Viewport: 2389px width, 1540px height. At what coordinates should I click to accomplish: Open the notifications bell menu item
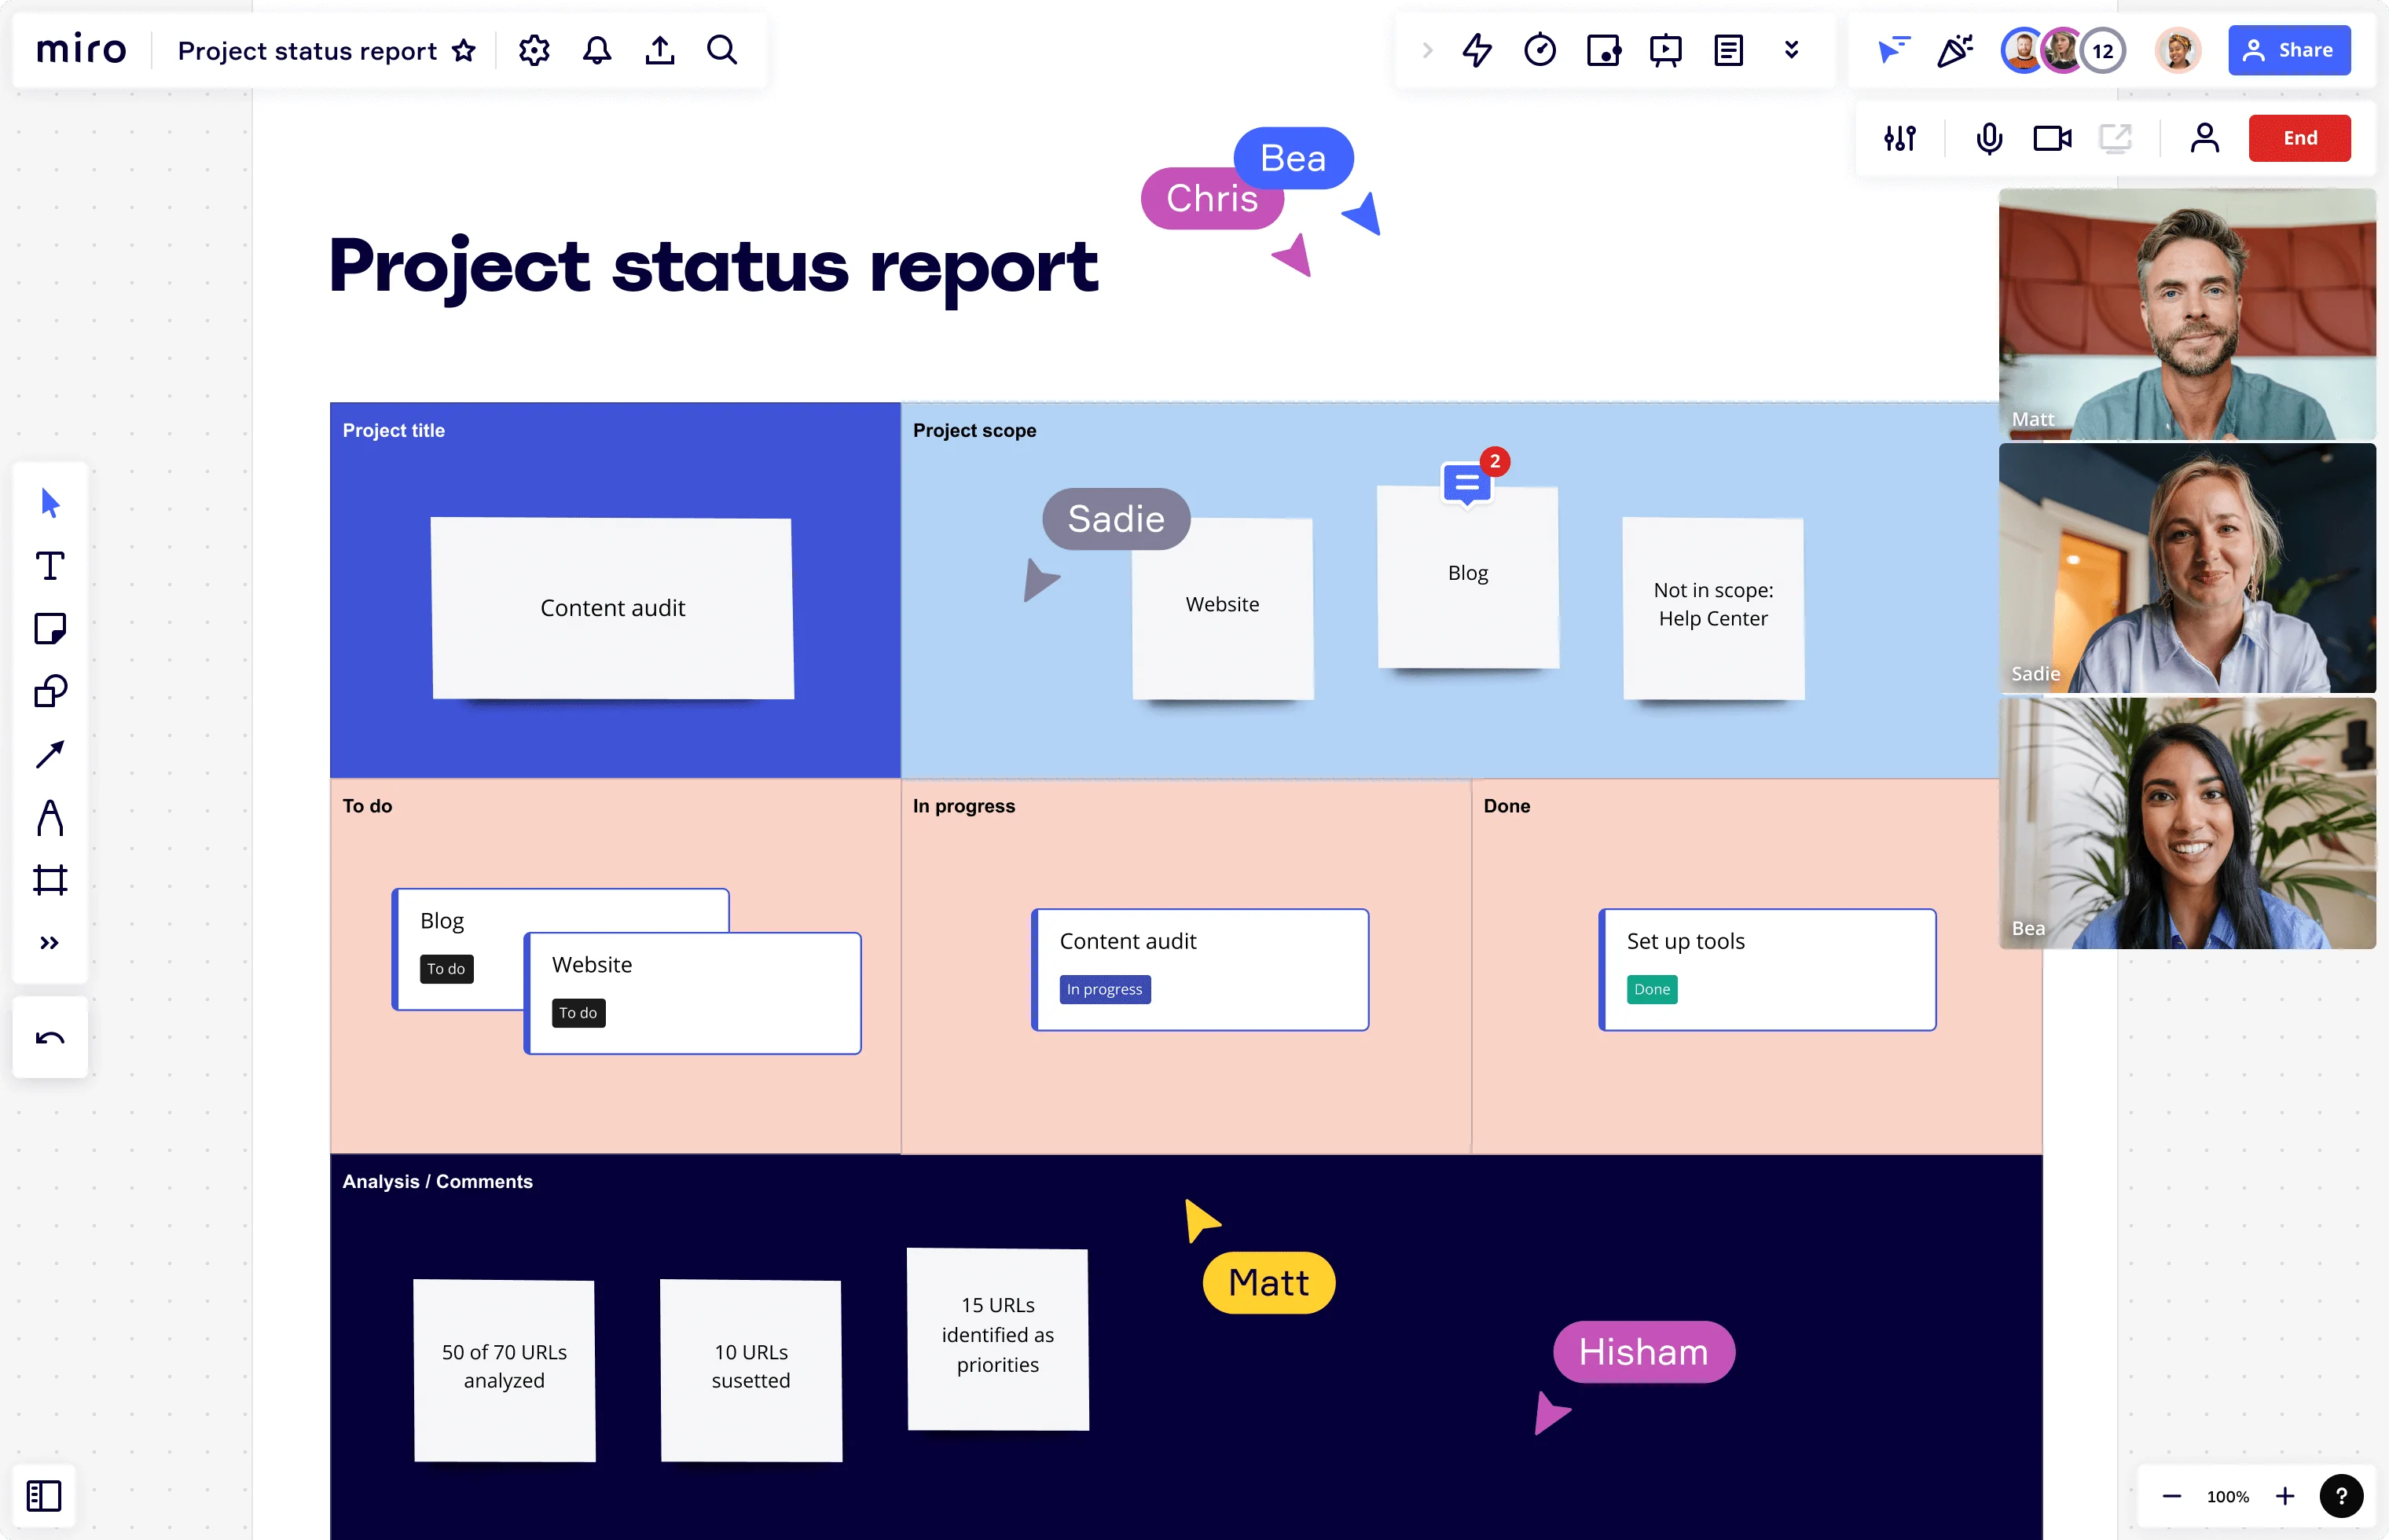pos(597,49)
